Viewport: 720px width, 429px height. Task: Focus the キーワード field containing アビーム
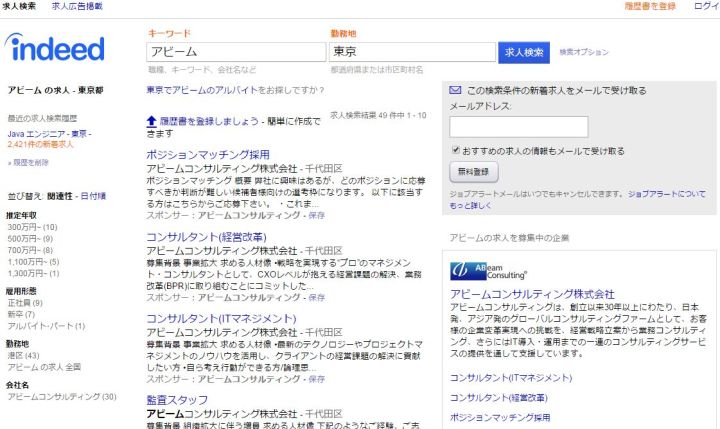click(x=236, y=52)
